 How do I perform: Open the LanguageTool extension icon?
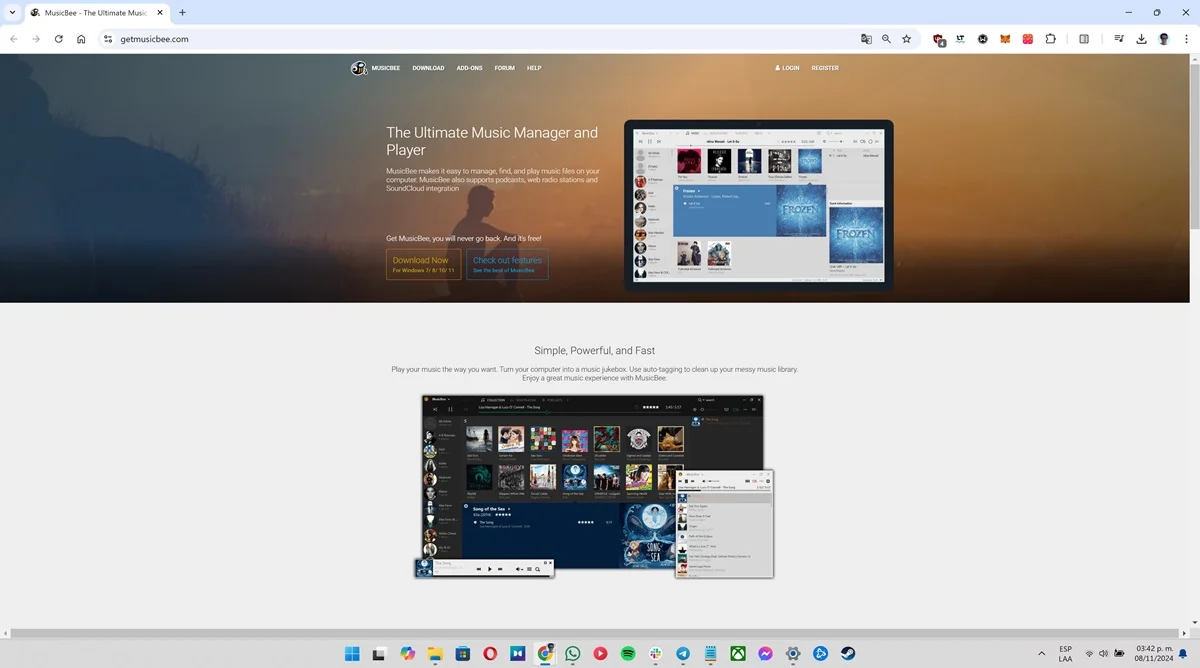(960, 39)
